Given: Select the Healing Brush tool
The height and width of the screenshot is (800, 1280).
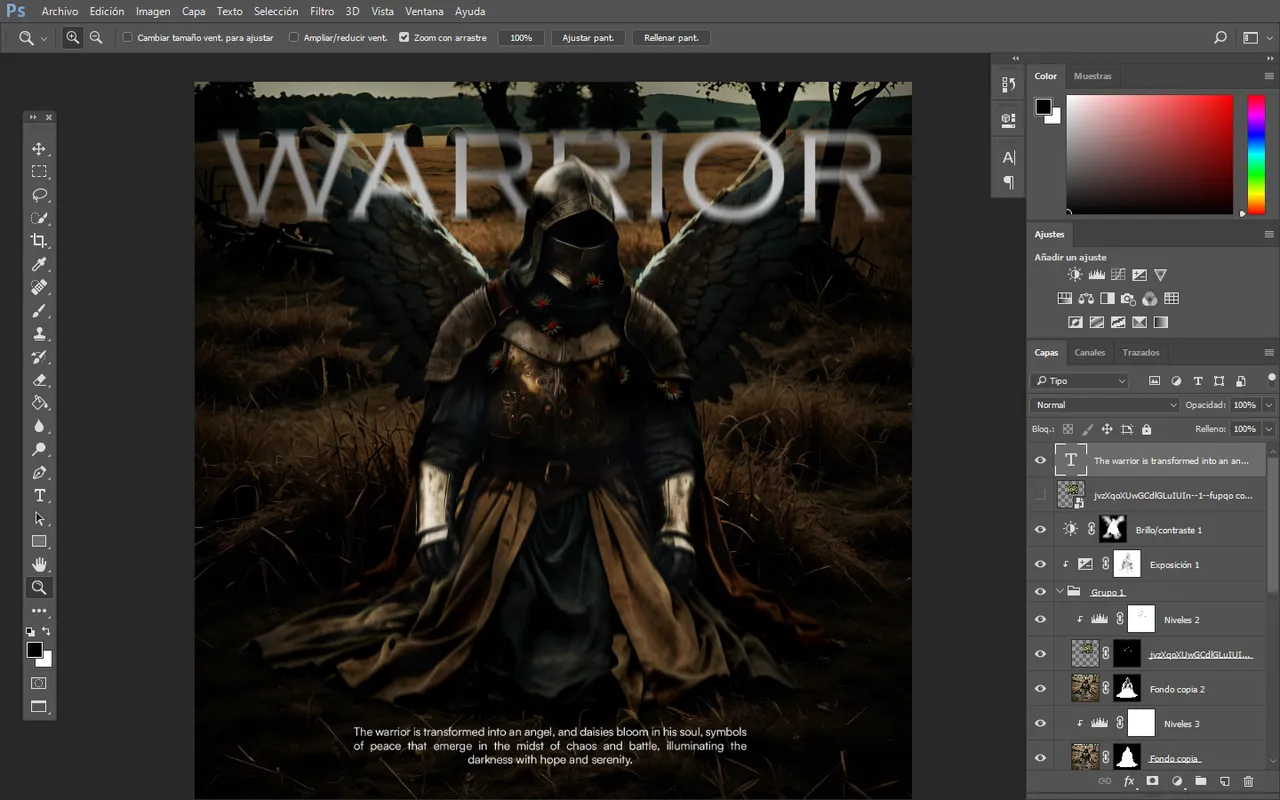Looking at the screenshot, I should 39,287.
